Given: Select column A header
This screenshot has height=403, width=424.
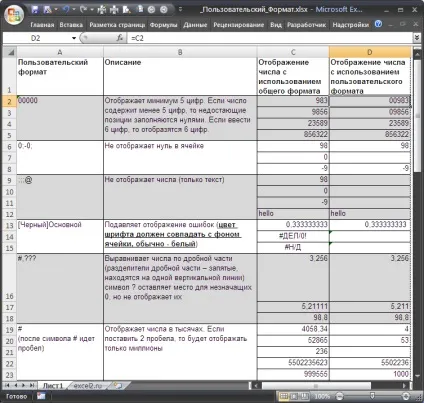Looking at the screenshot, I should tap(60, 52).
